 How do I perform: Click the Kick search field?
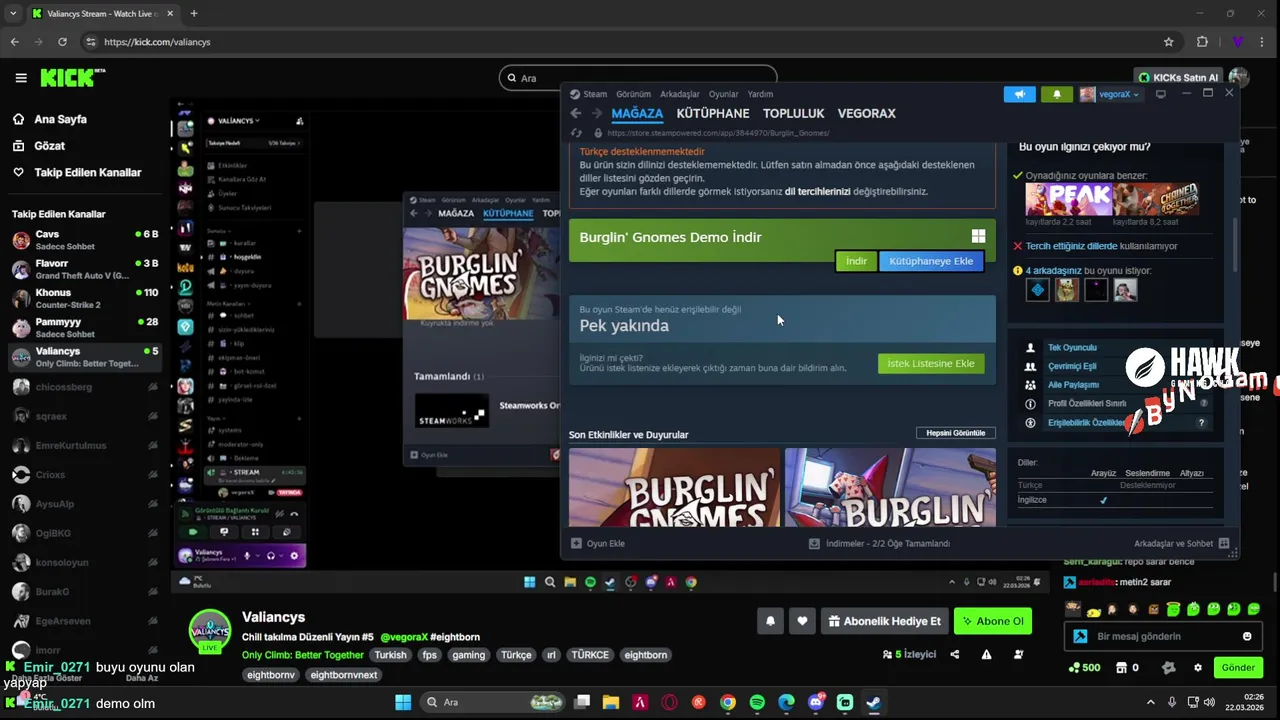click(x=638, y=78)
